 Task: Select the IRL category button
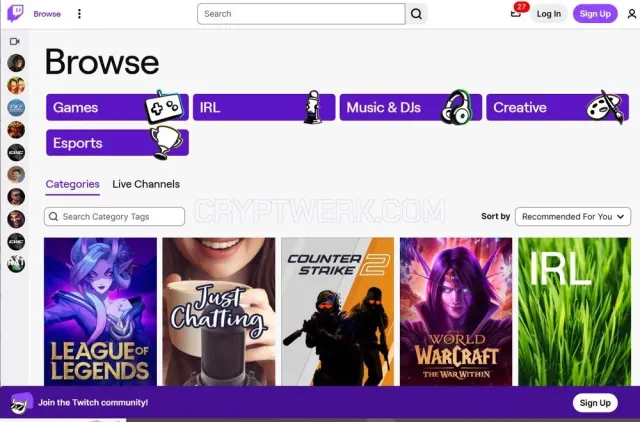click(x=264, y=107)
